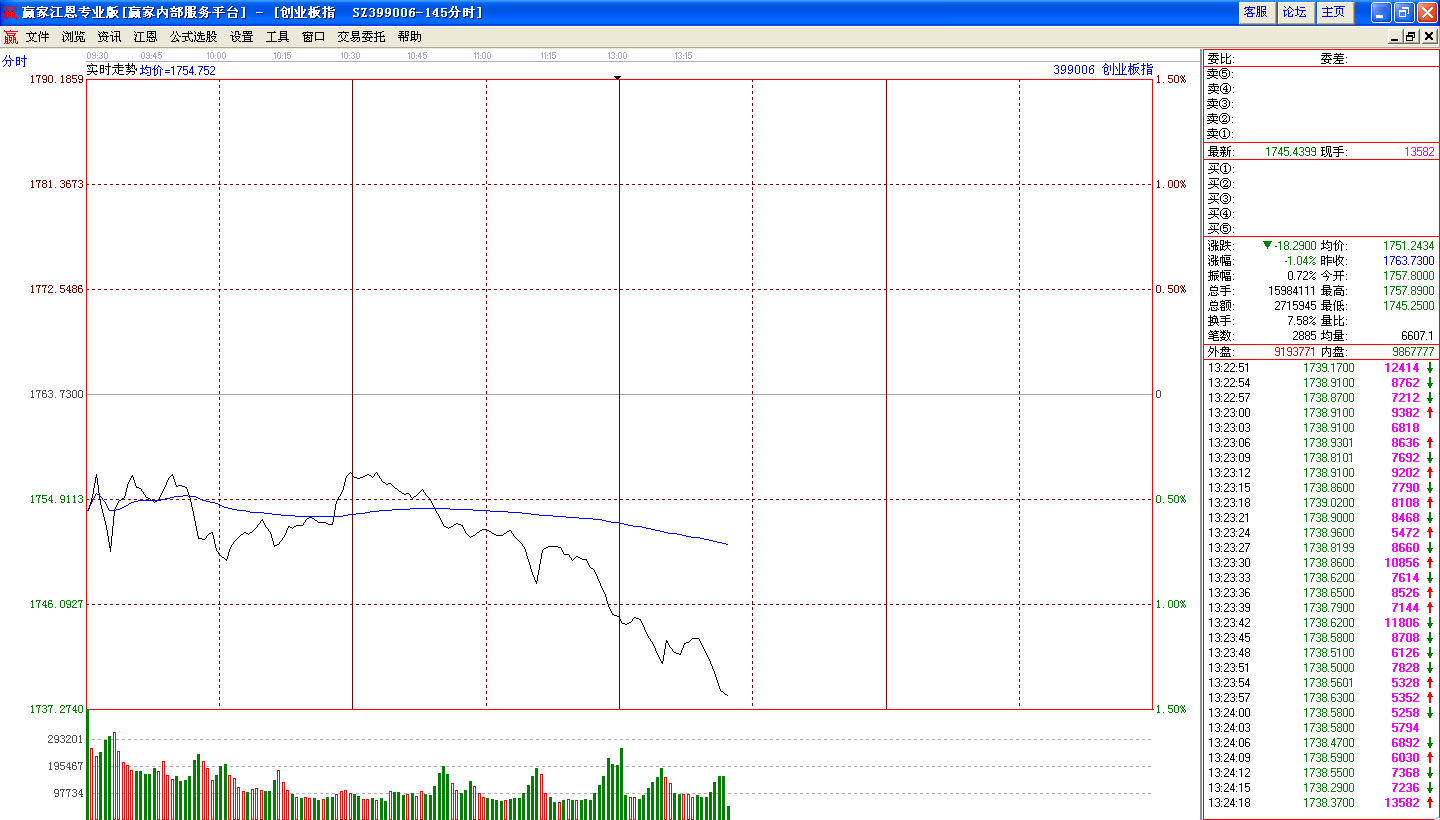Viewport: 1440px width, 820px height.
Task: Click the black triangle marker atop the chart
Action: 618,77
